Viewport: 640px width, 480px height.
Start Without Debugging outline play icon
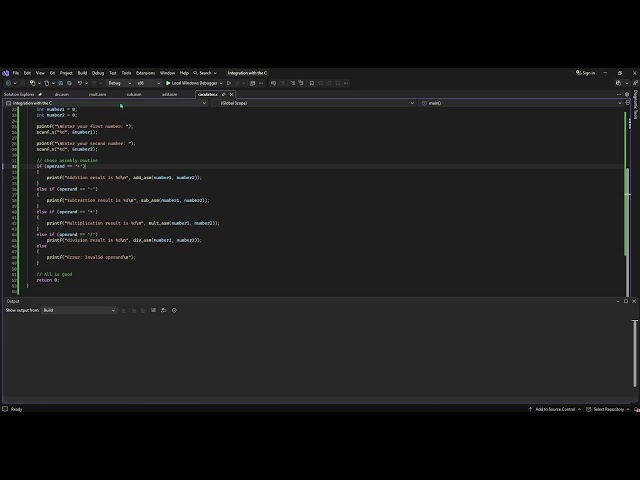click(x=229, y=83)
